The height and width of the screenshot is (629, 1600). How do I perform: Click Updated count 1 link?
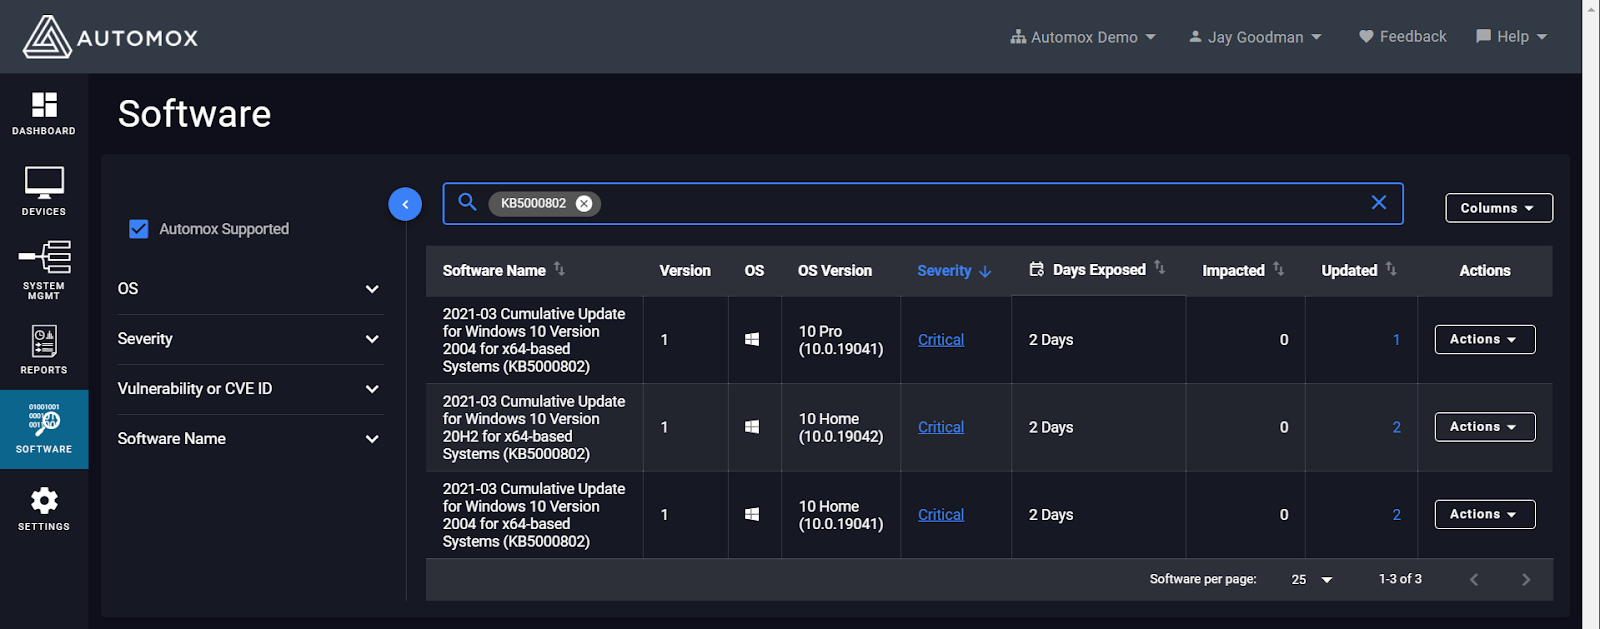click(1396, 340)
